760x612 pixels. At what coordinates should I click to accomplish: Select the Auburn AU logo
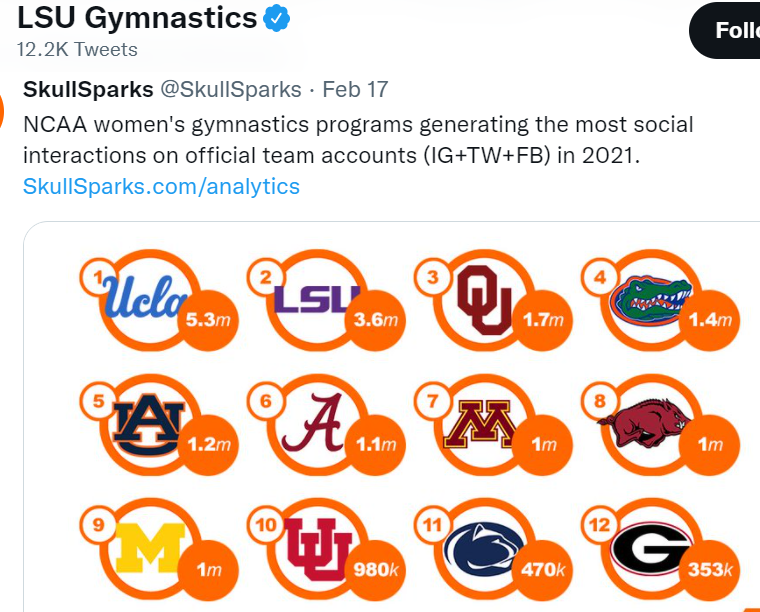(x=146, y=423)
